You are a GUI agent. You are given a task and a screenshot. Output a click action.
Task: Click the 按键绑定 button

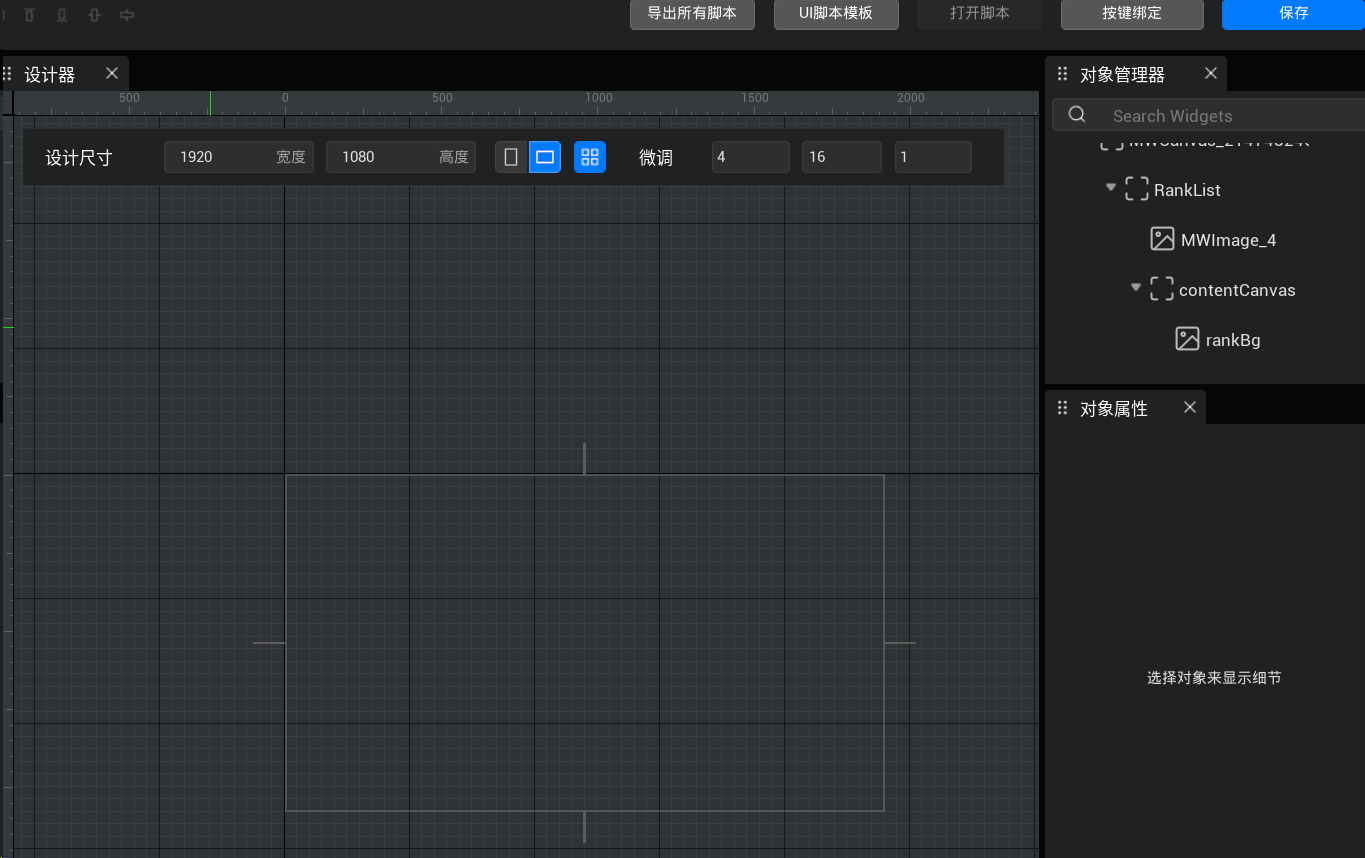1132,14
